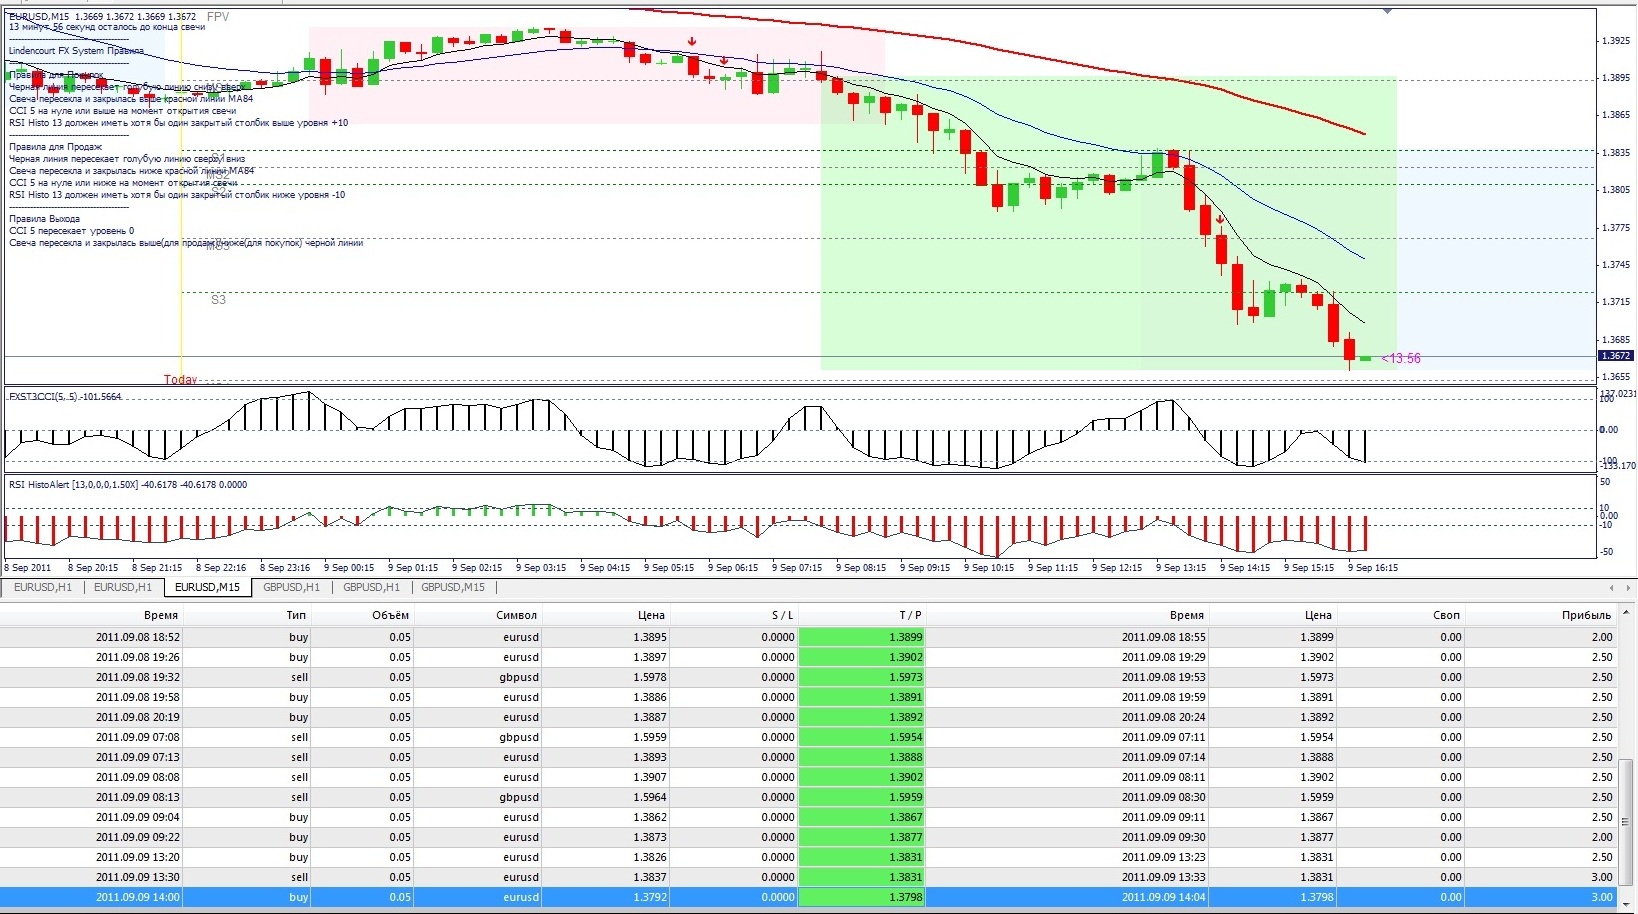Open the GBPUSD,M15 chart tab

453,587
